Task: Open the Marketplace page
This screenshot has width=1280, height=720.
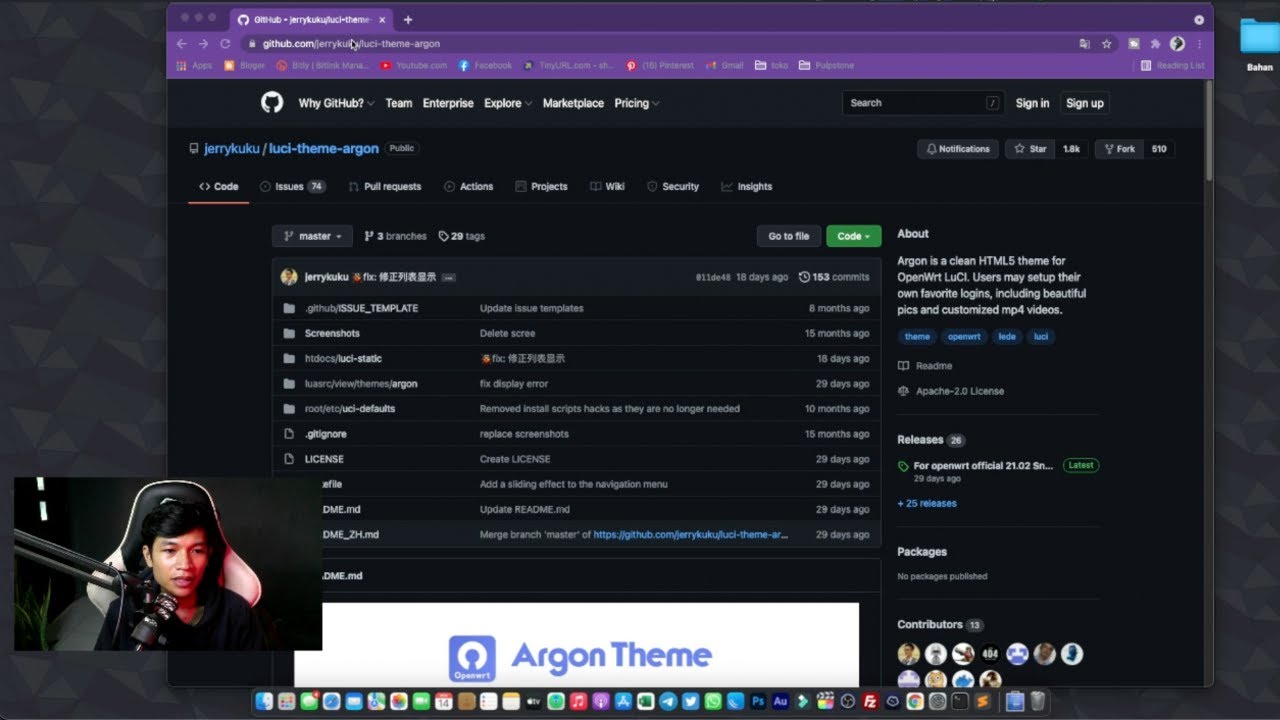Action: pyautogui.click(x=573, y=103)
